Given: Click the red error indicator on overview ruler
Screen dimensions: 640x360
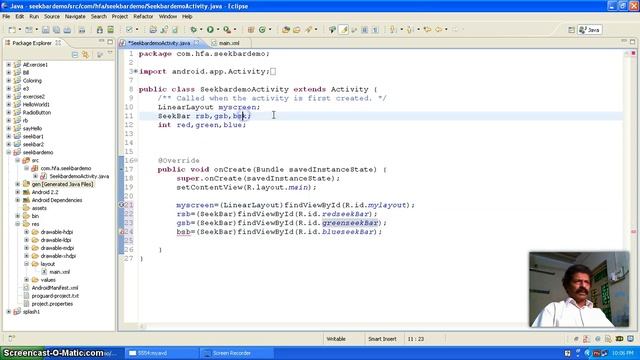Looking at the screenshot, I should tap(633, 53).
